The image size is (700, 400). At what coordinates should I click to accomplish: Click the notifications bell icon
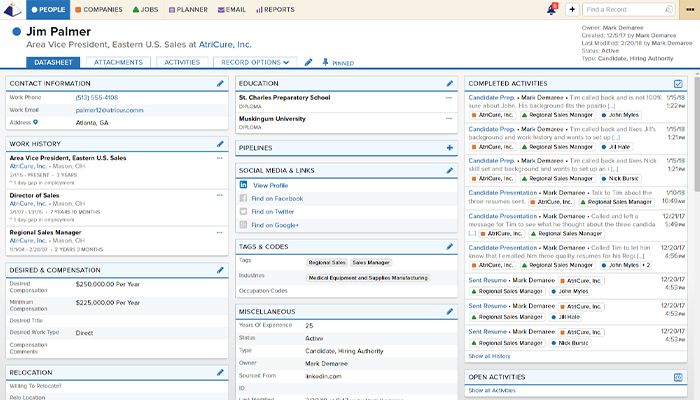(551, 9)
